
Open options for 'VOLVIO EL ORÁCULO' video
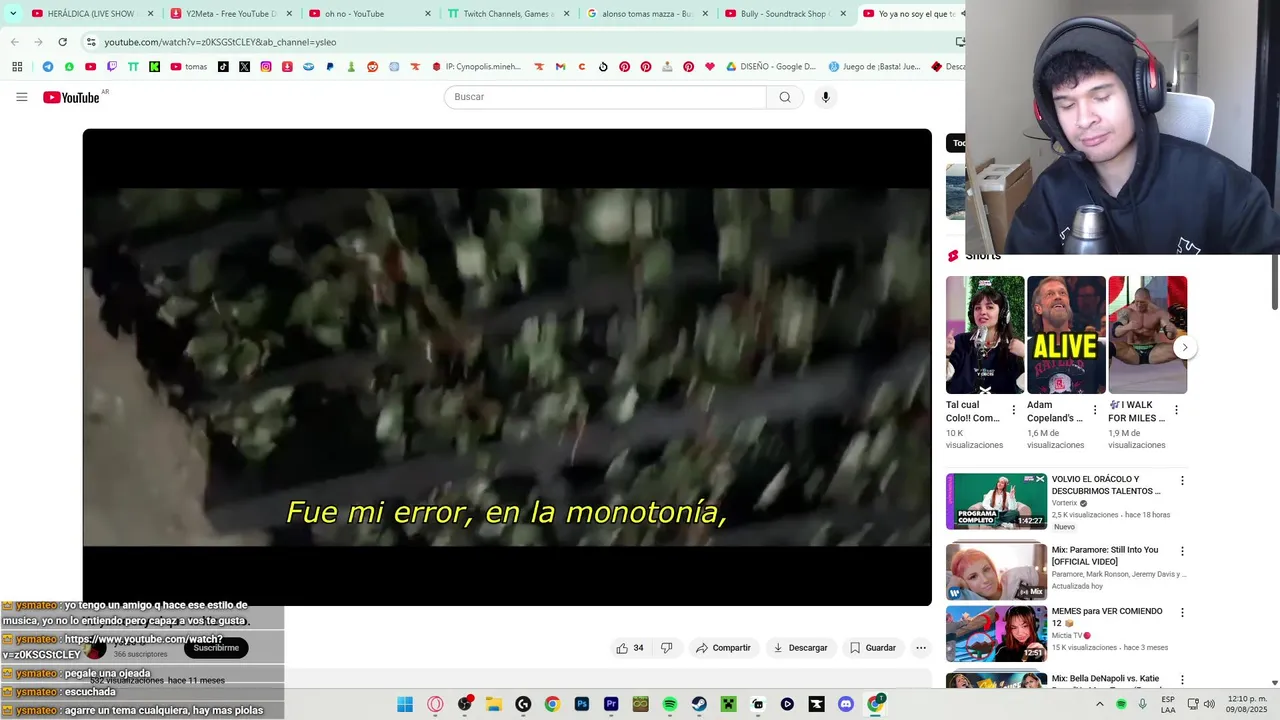click(x=1182, y=481)
